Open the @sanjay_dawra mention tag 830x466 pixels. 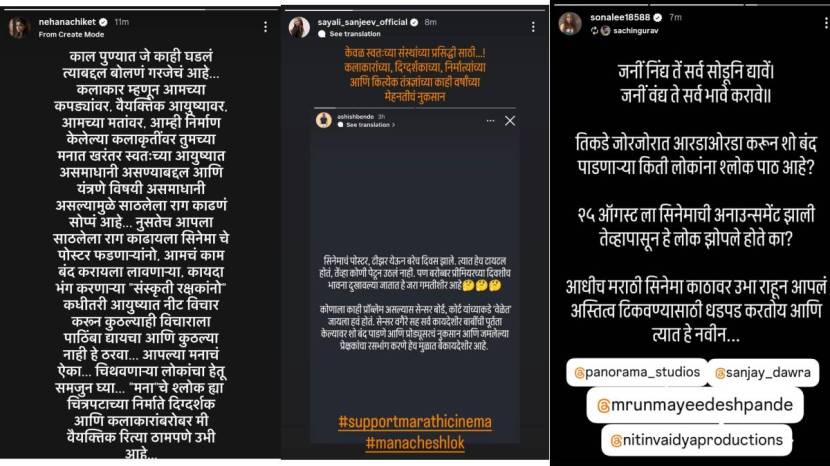coord(763,373)
